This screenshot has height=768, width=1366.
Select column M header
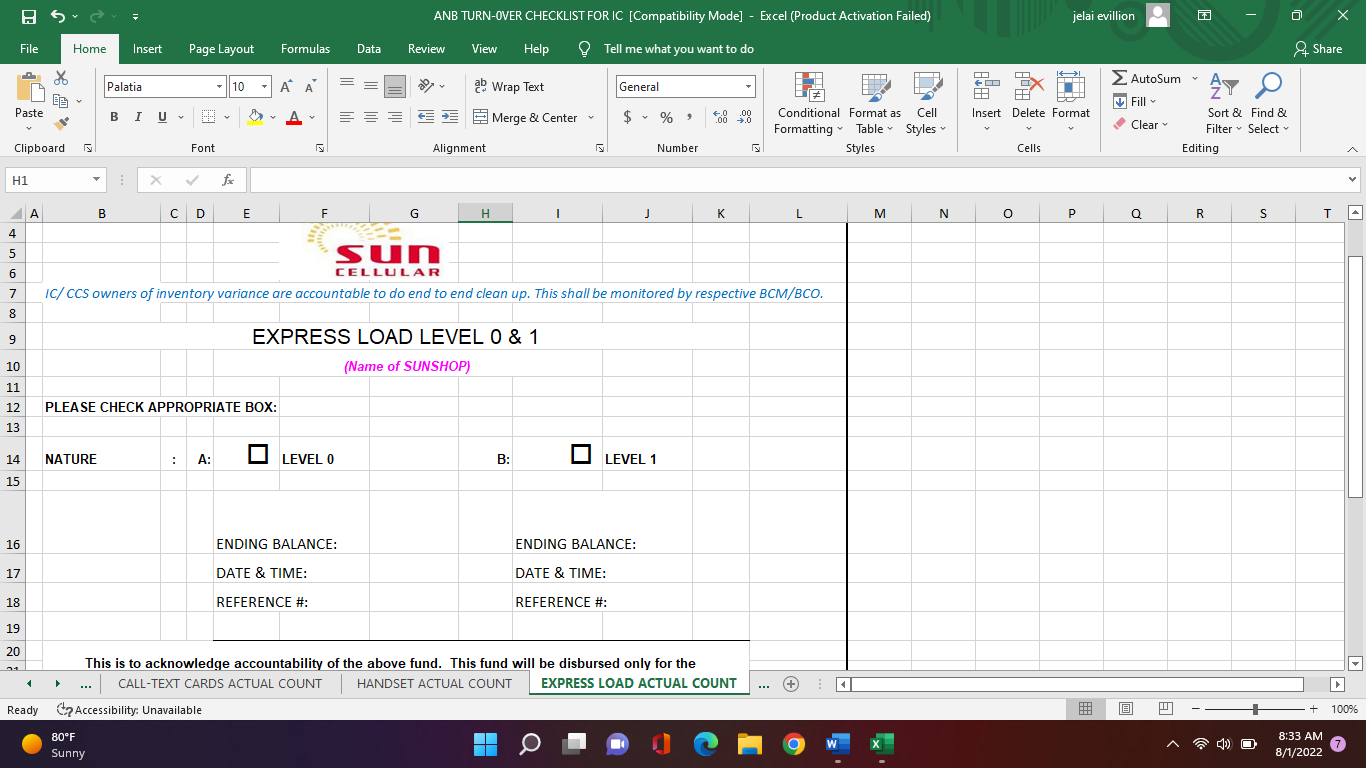[x=879, y=213]
